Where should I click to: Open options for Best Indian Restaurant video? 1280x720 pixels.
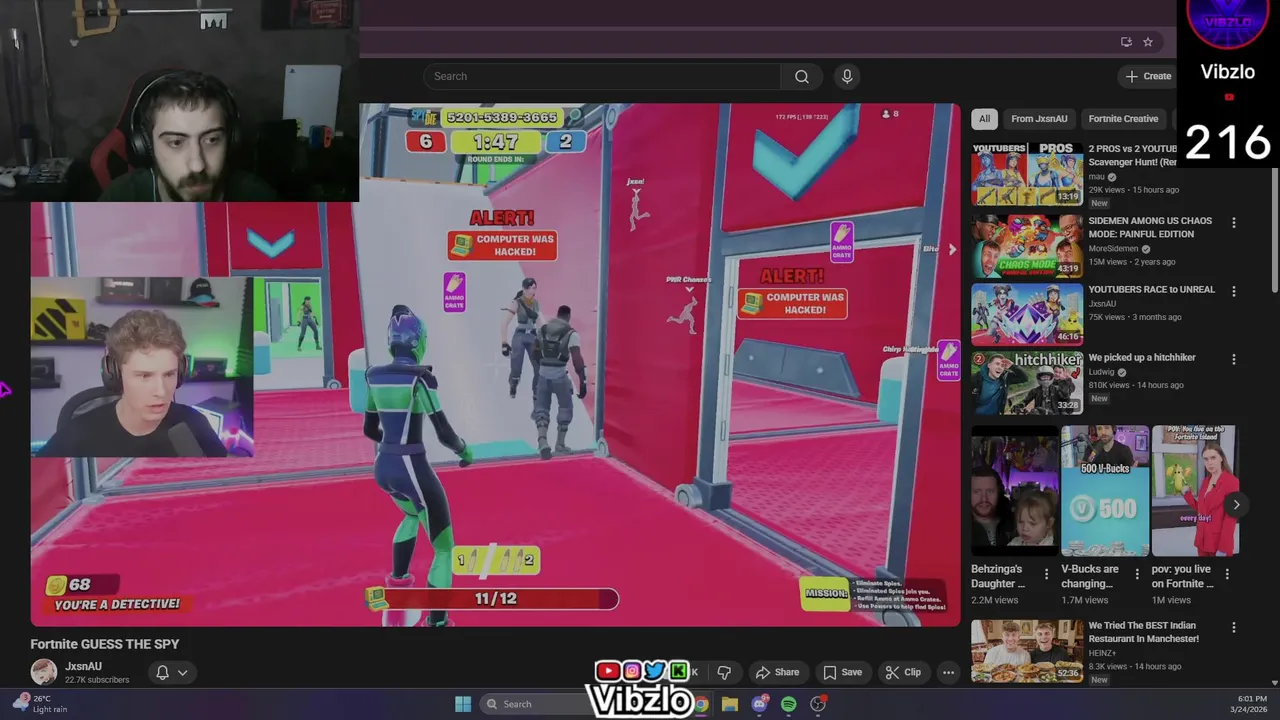tap(1233, 627)
